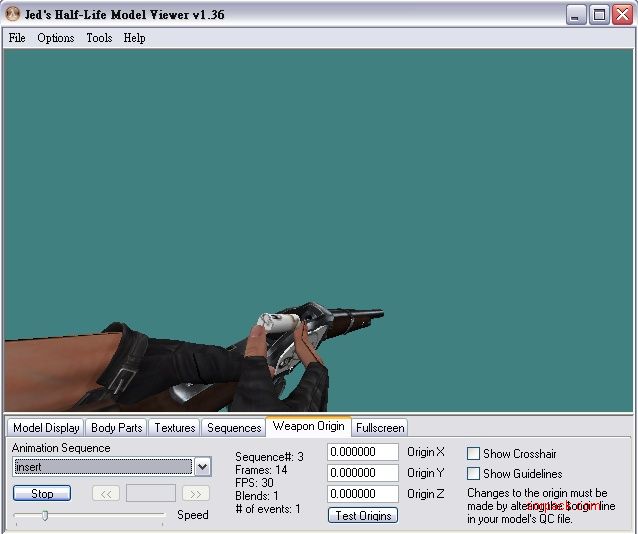
Task: Enable the Show Crosshair checkbox
Action: 474,454
